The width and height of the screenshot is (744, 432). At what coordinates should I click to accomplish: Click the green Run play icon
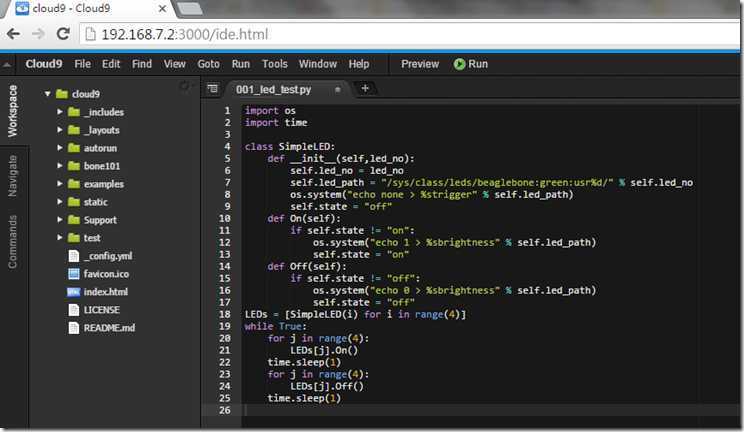459,64
